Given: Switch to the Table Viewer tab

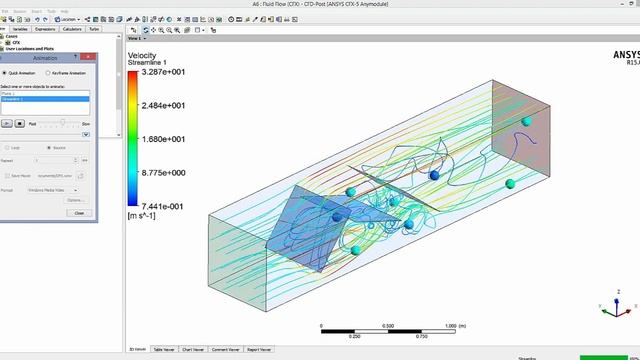Looking at the screenshot, I should coord(164,349).
